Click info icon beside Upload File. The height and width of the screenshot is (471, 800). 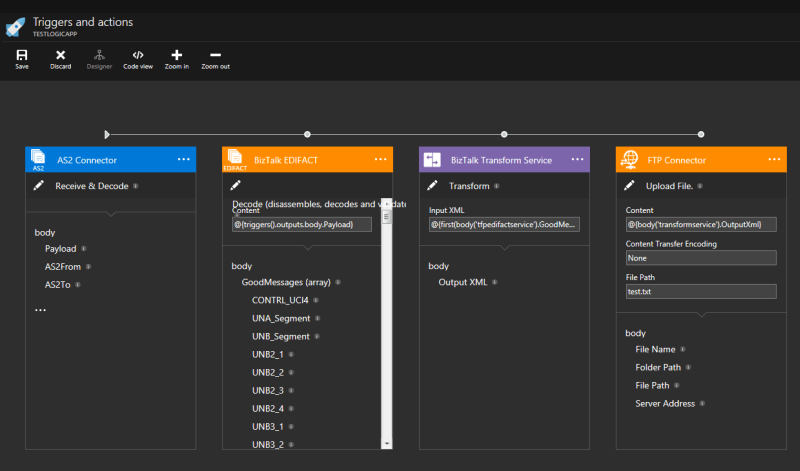coord(700,186)
